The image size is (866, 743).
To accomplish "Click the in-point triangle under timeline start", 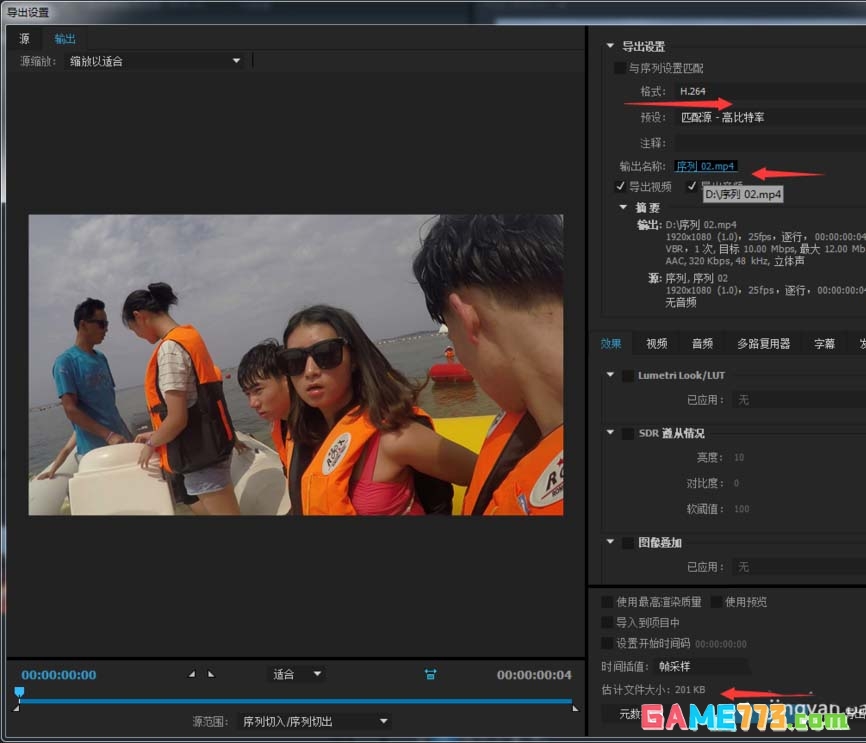I will coord(16,708).
